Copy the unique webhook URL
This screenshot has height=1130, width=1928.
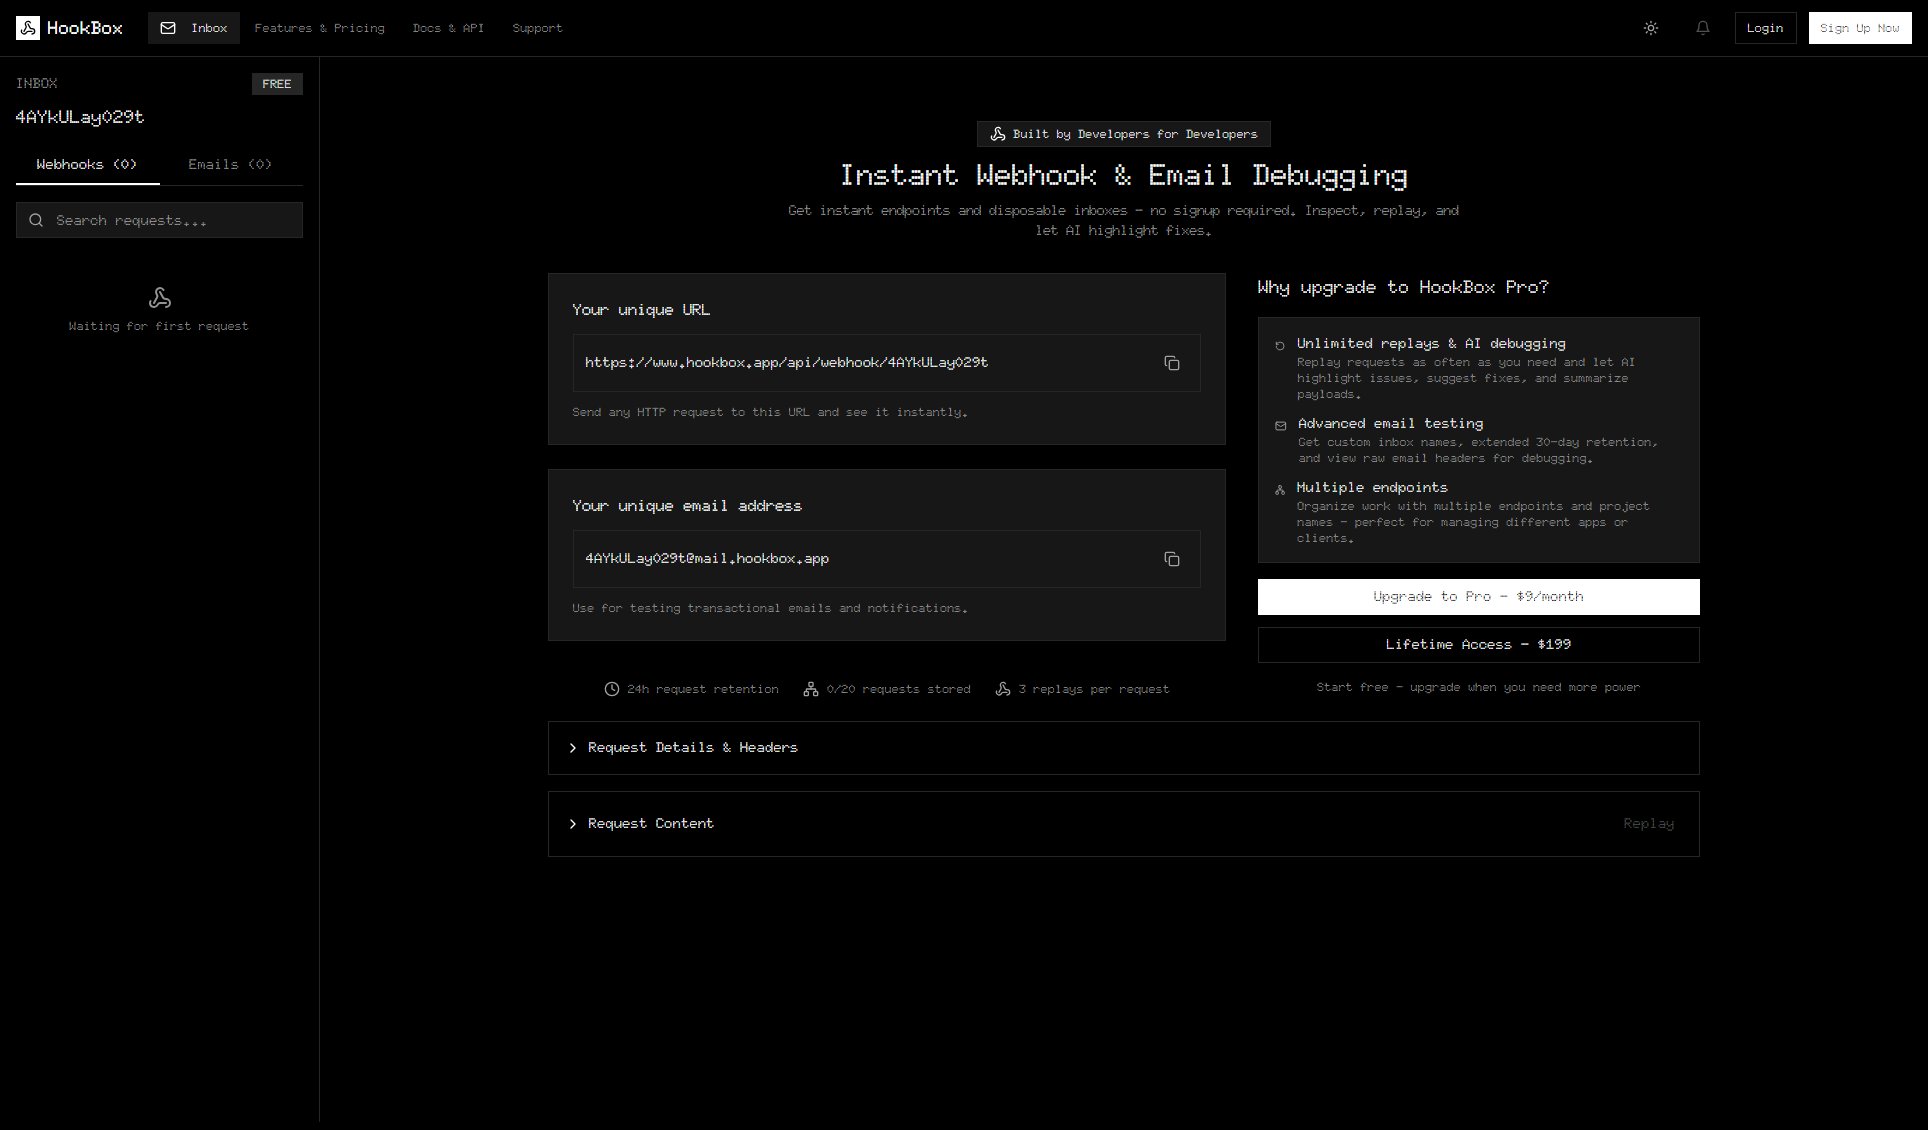pos(1172,363)
